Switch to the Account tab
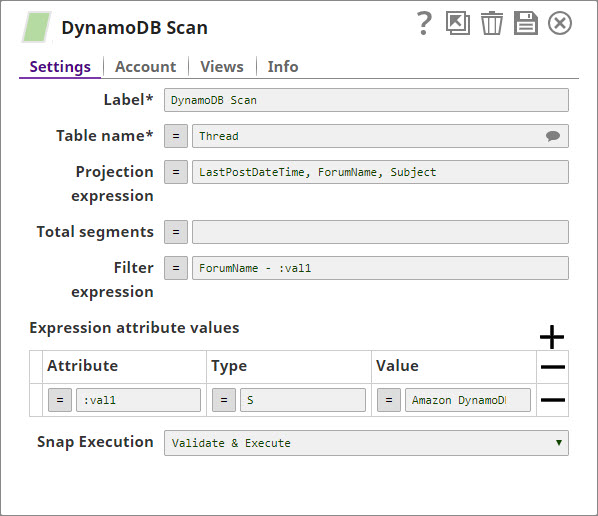598x516 pixels. coord(146,67)
